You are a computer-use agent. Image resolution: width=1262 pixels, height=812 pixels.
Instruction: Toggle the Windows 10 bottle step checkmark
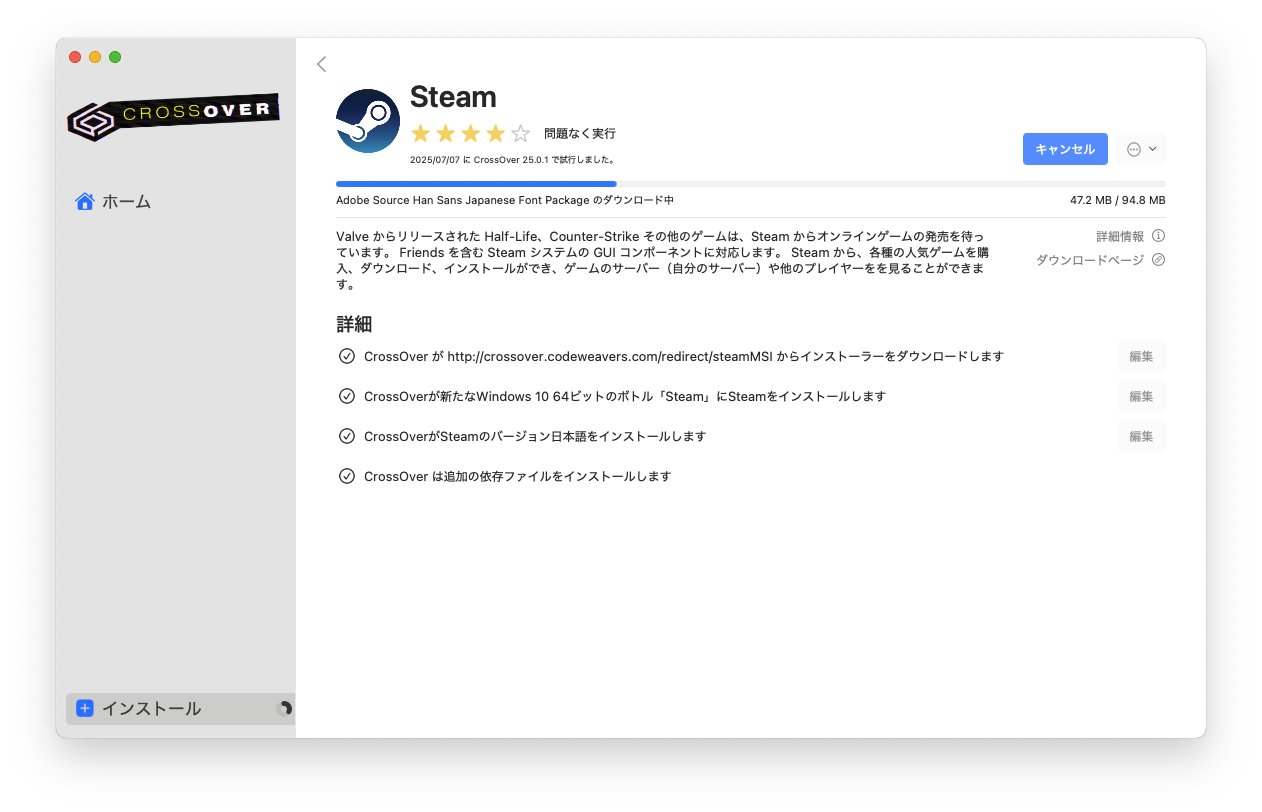347,396
